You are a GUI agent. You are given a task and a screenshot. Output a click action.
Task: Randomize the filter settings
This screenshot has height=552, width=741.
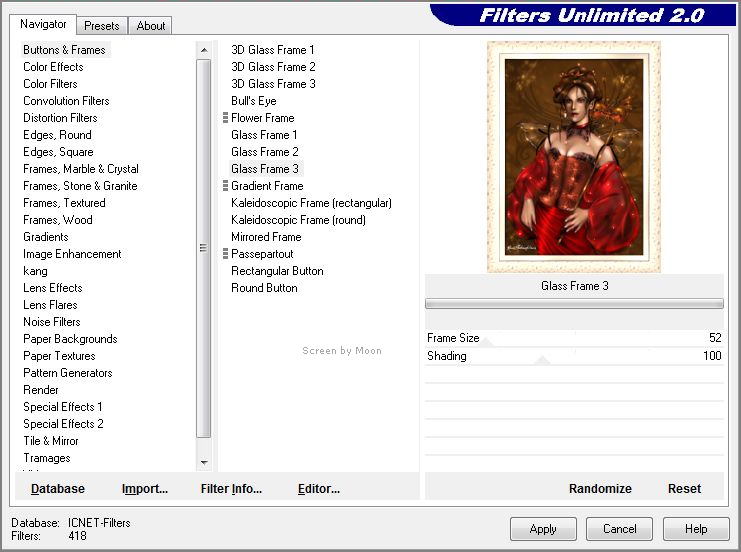click(x=600, y=489)
